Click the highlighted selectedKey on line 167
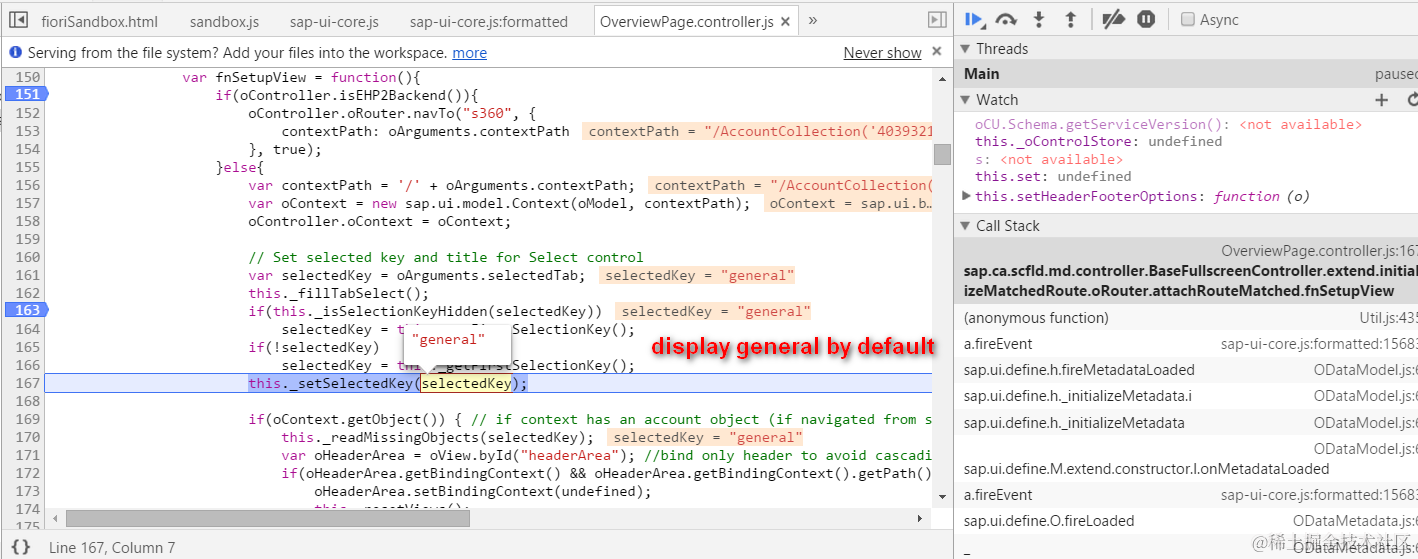This screenshot has width=1418, height=559. click(x=465, y=383)
